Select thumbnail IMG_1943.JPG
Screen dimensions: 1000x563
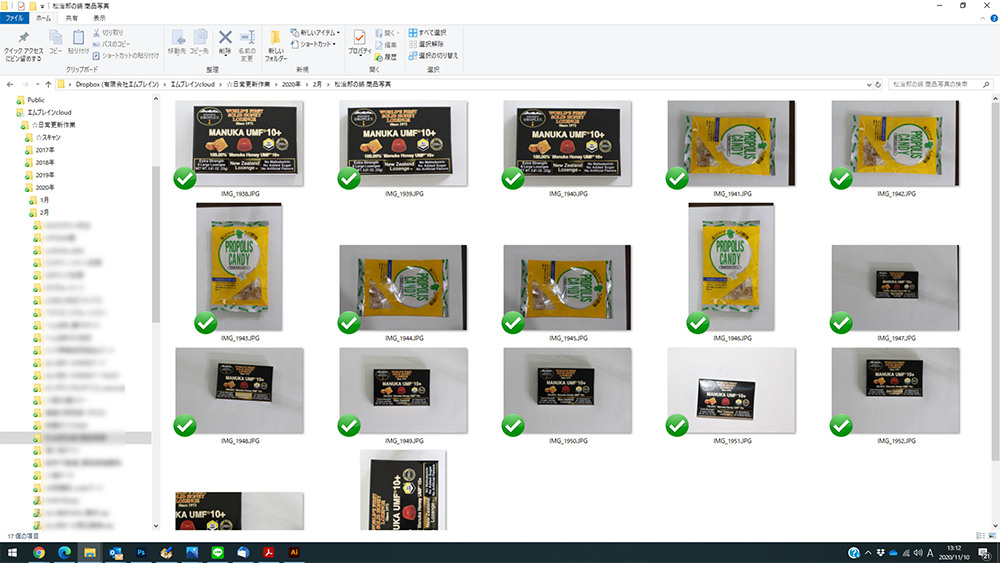point(239,267)
